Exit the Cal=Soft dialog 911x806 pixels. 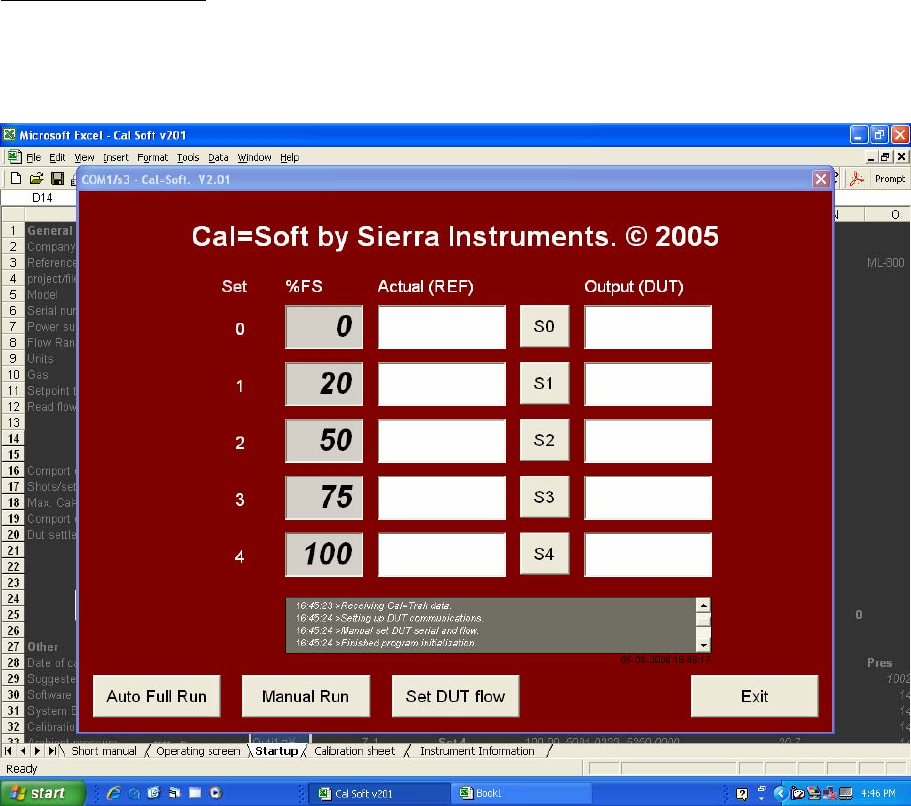tap(755, 696)
